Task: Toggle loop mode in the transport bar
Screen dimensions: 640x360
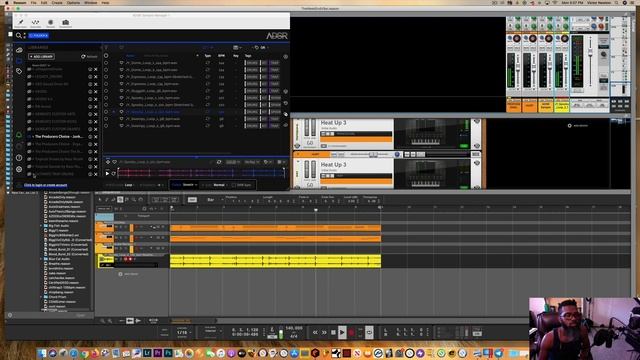Action: tap(369, 333)
